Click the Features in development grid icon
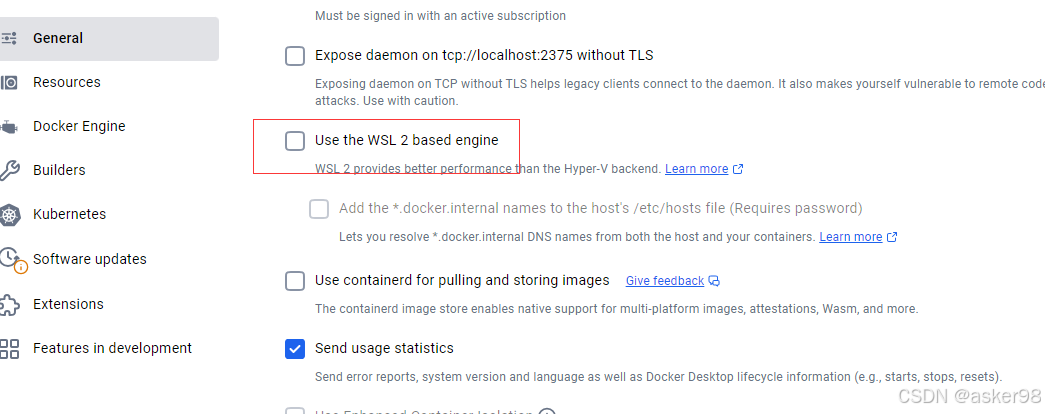Viewport: 1045px width, 414px height. pos(9,348)
